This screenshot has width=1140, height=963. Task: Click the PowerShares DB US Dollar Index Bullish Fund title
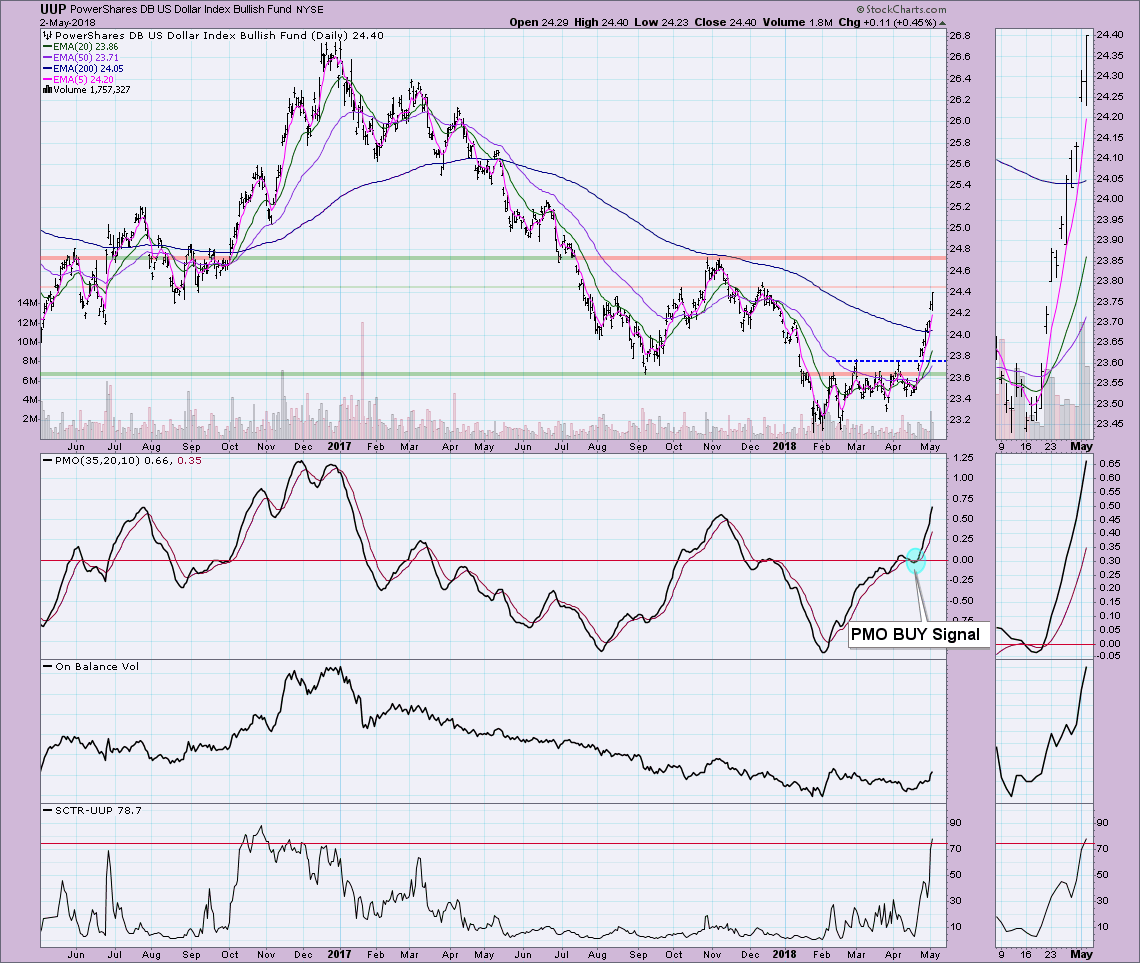(181, 9)
